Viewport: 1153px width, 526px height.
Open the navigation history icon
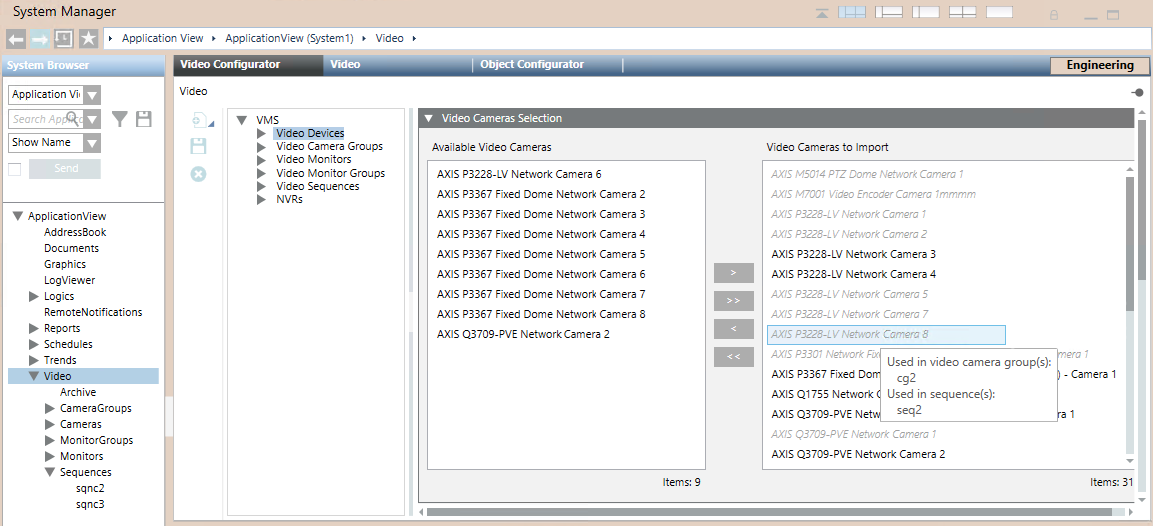64,38
